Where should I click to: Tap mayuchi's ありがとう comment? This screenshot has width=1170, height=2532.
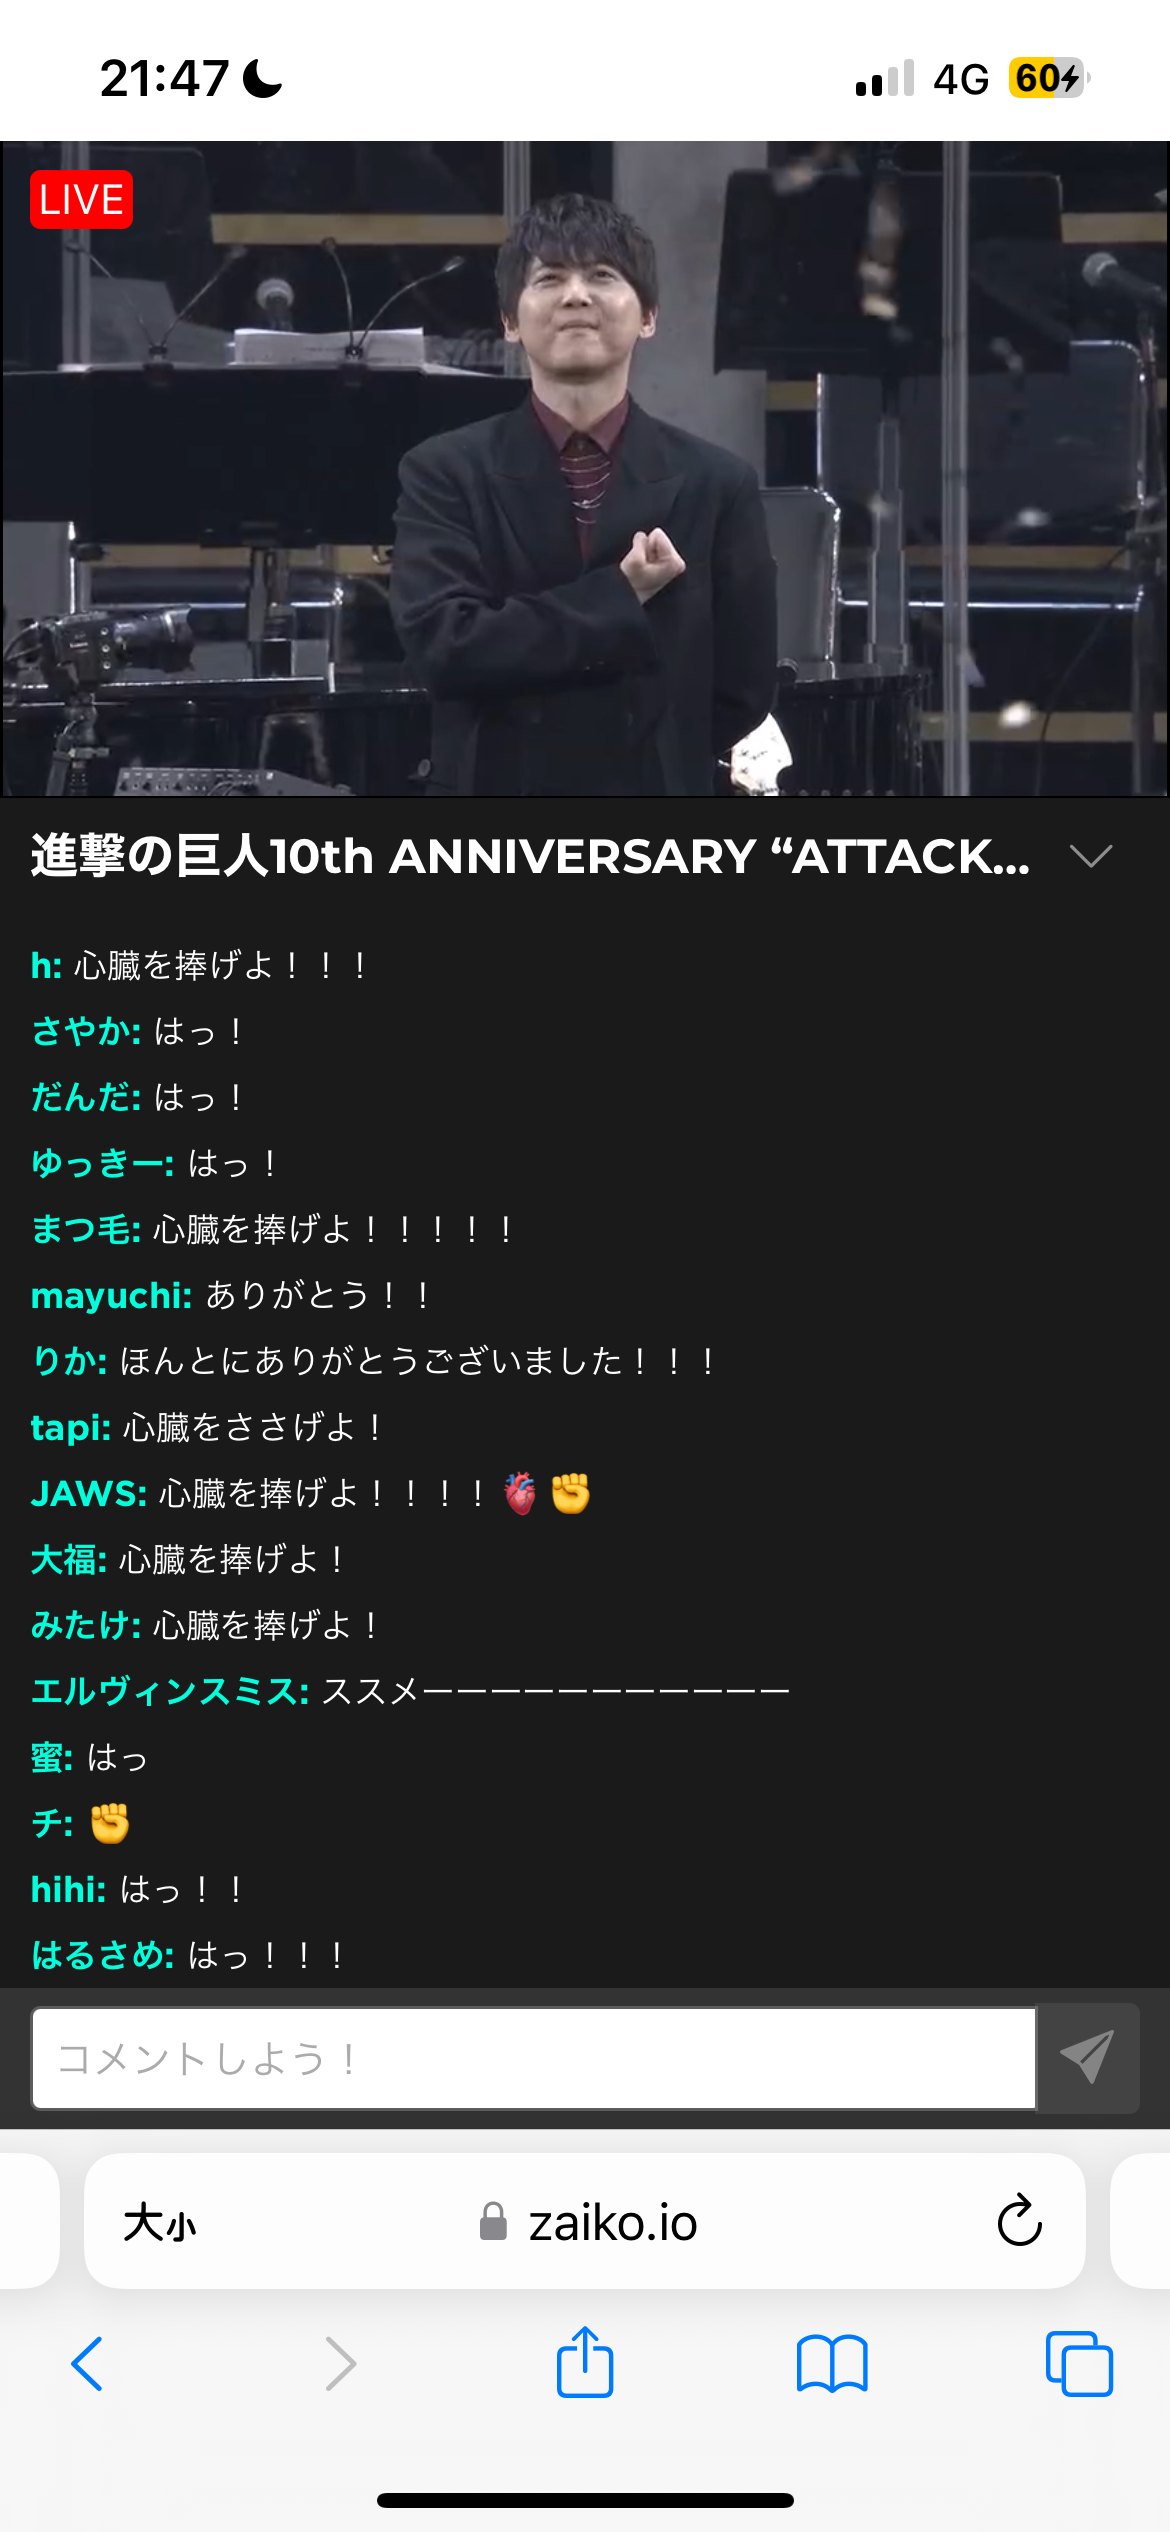click(231, 1295)
